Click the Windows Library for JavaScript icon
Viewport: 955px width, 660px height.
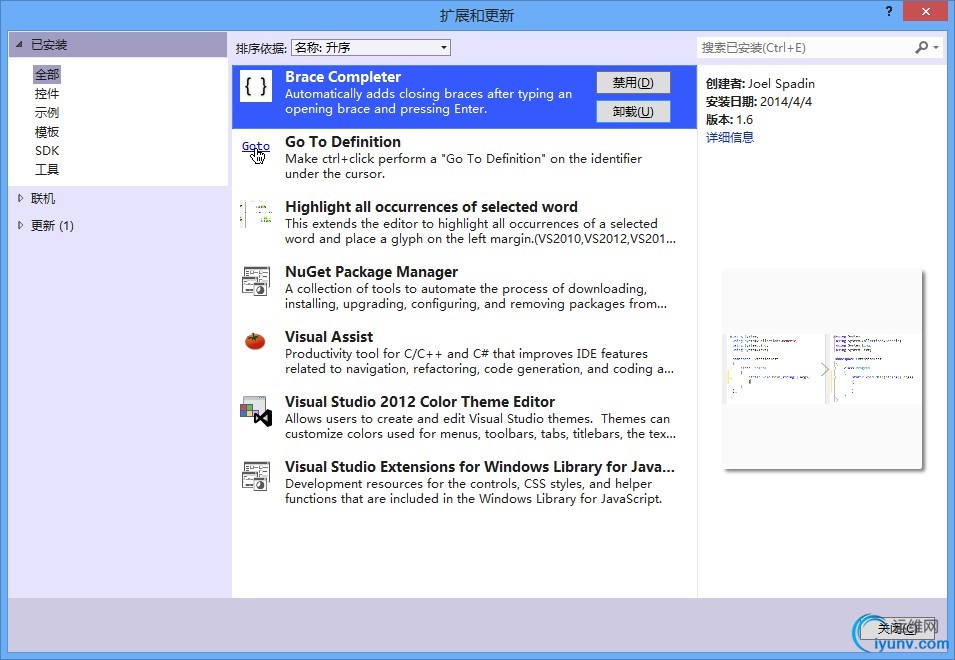click(256, 476)
